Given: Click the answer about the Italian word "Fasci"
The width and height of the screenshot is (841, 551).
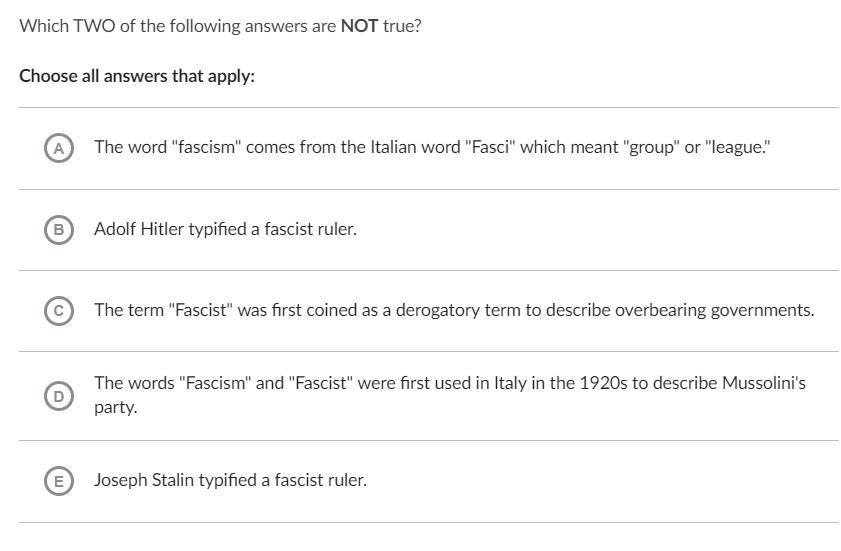Looking at the screenshot, I should (432, 147).
